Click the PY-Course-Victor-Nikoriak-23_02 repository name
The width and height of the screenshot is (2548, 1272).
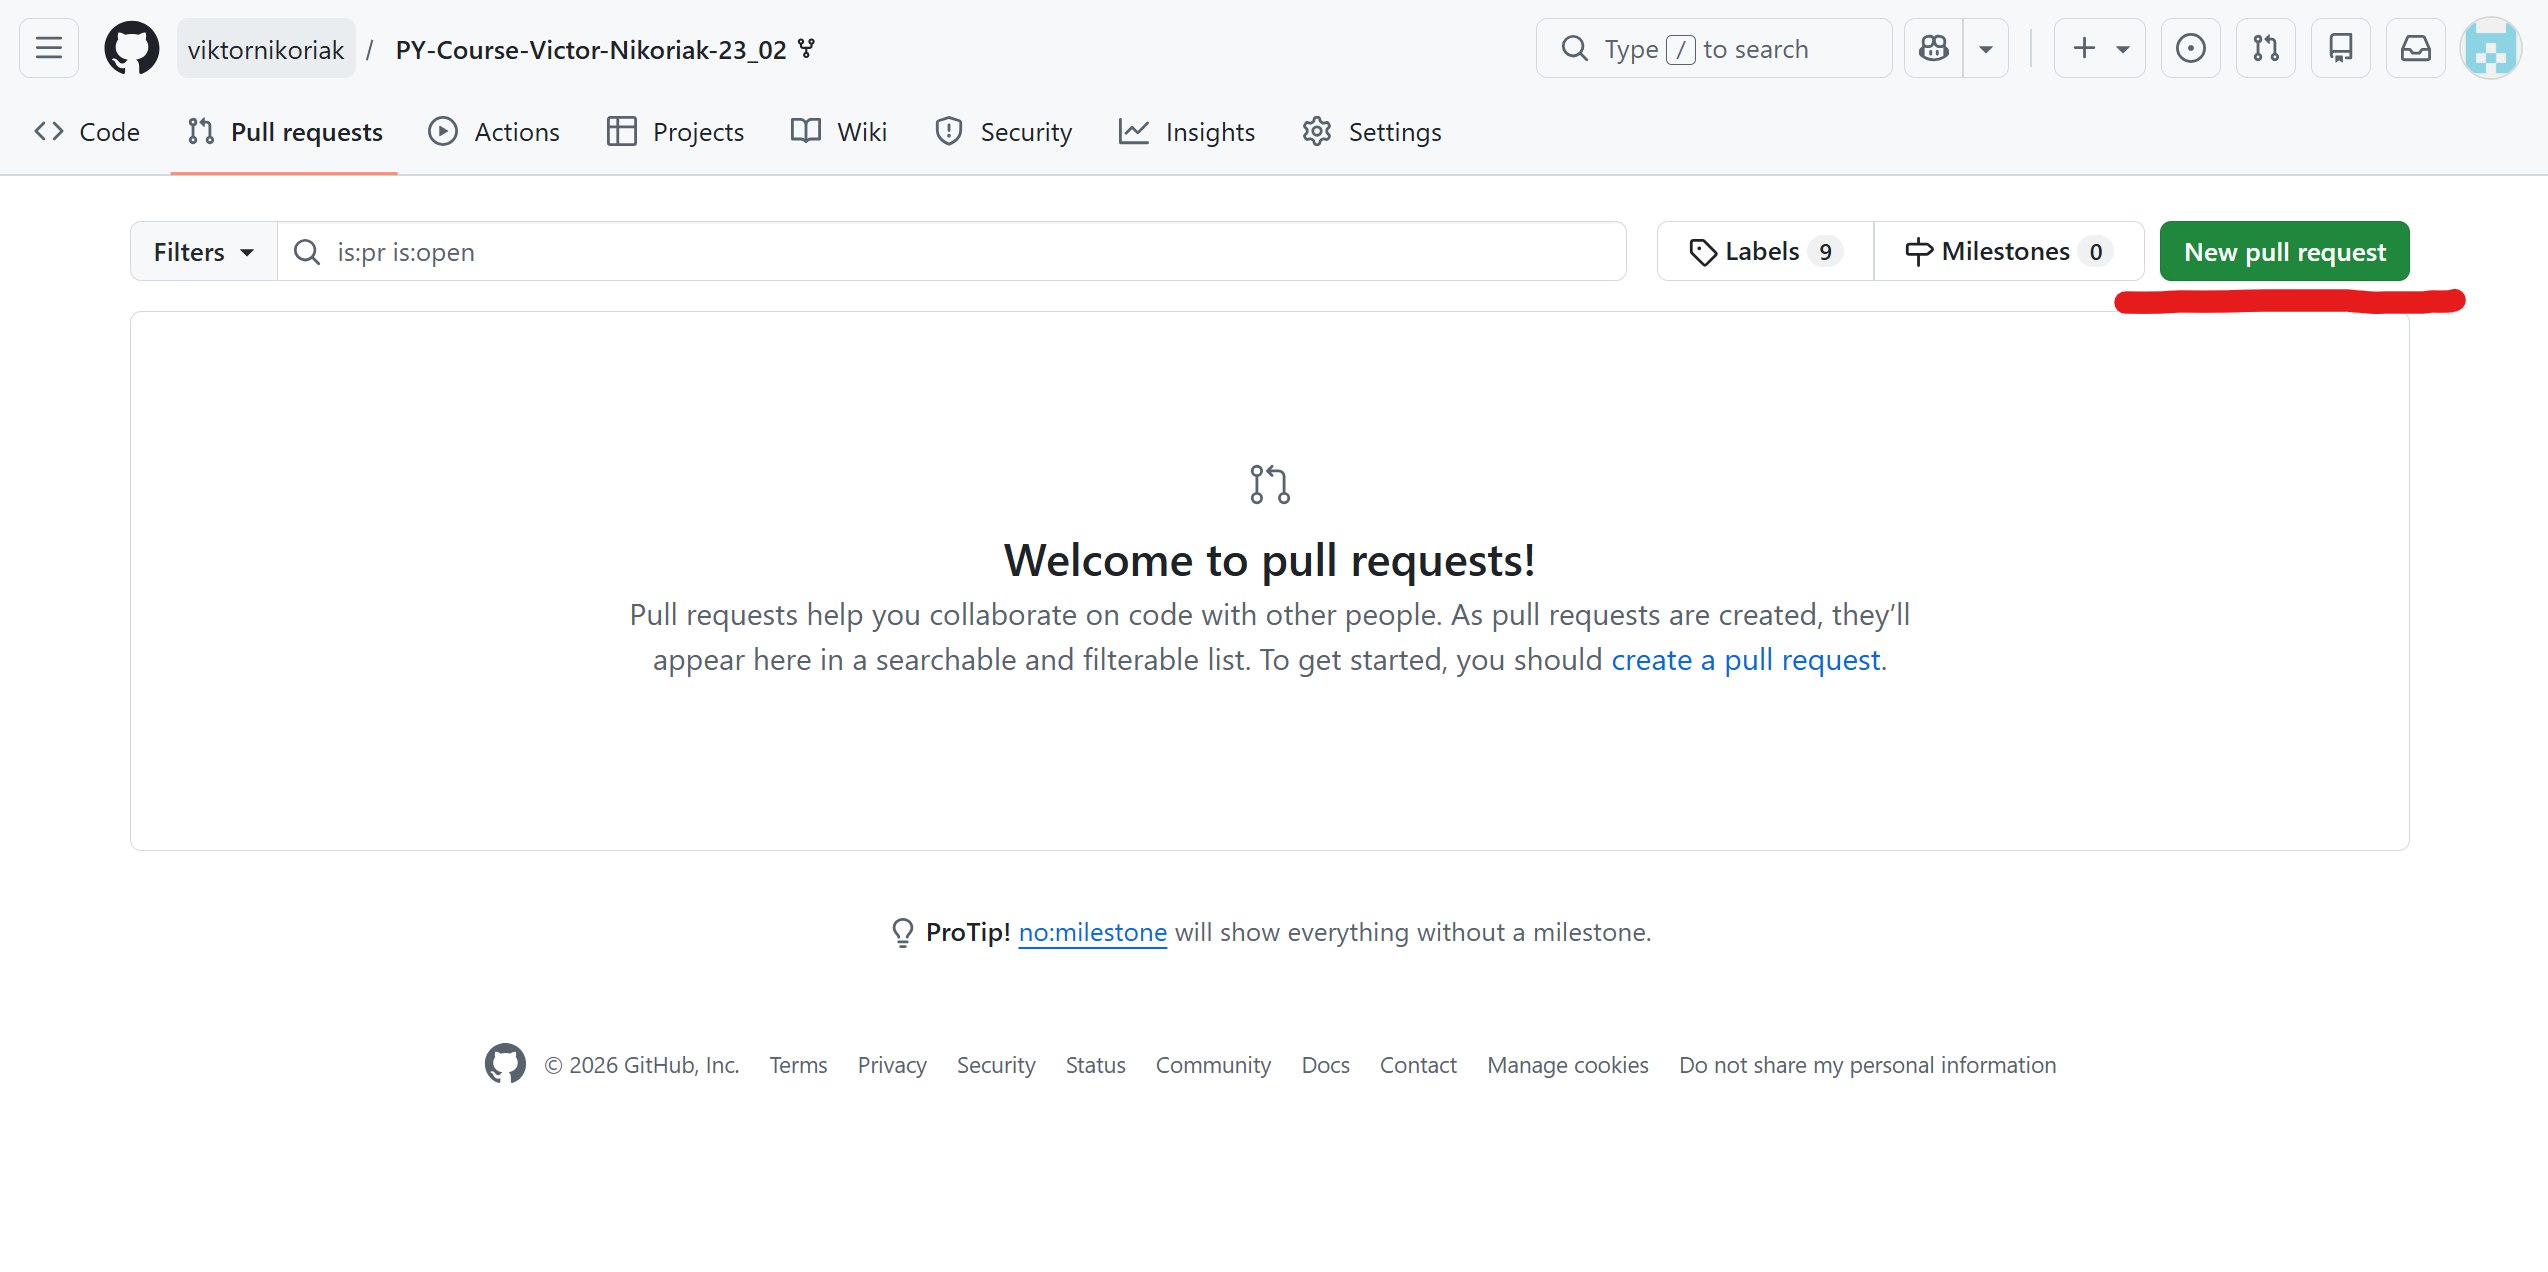(x=591, y=49)
